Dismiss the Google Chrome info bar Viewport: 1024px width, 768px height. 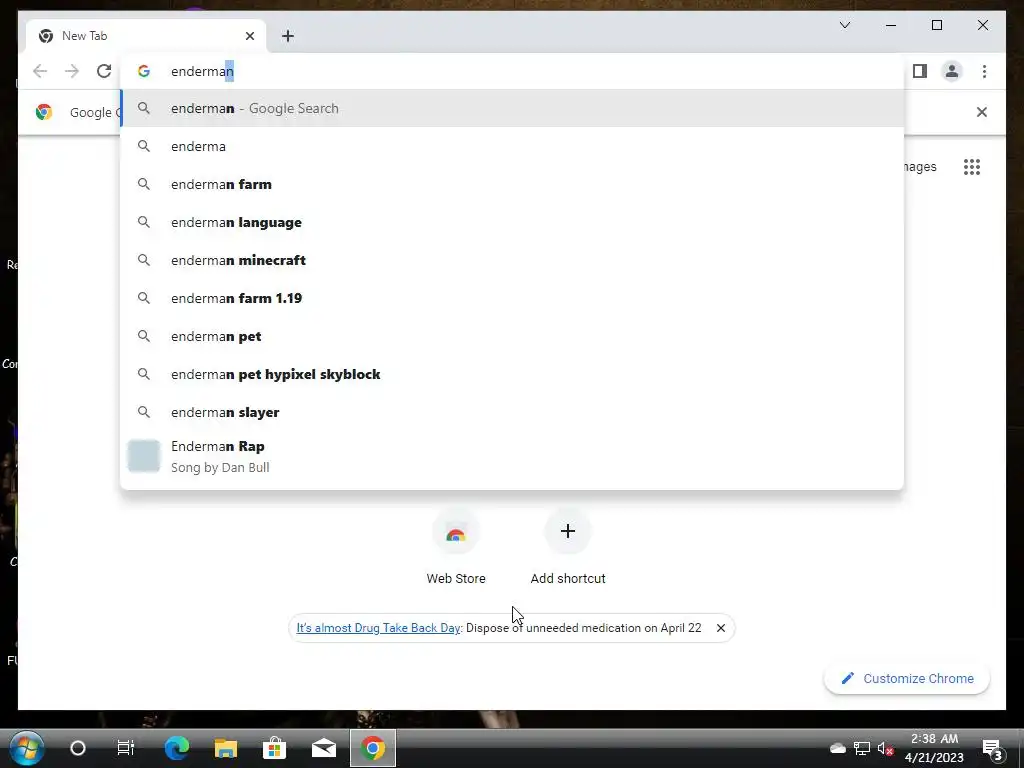pos(981,112)
